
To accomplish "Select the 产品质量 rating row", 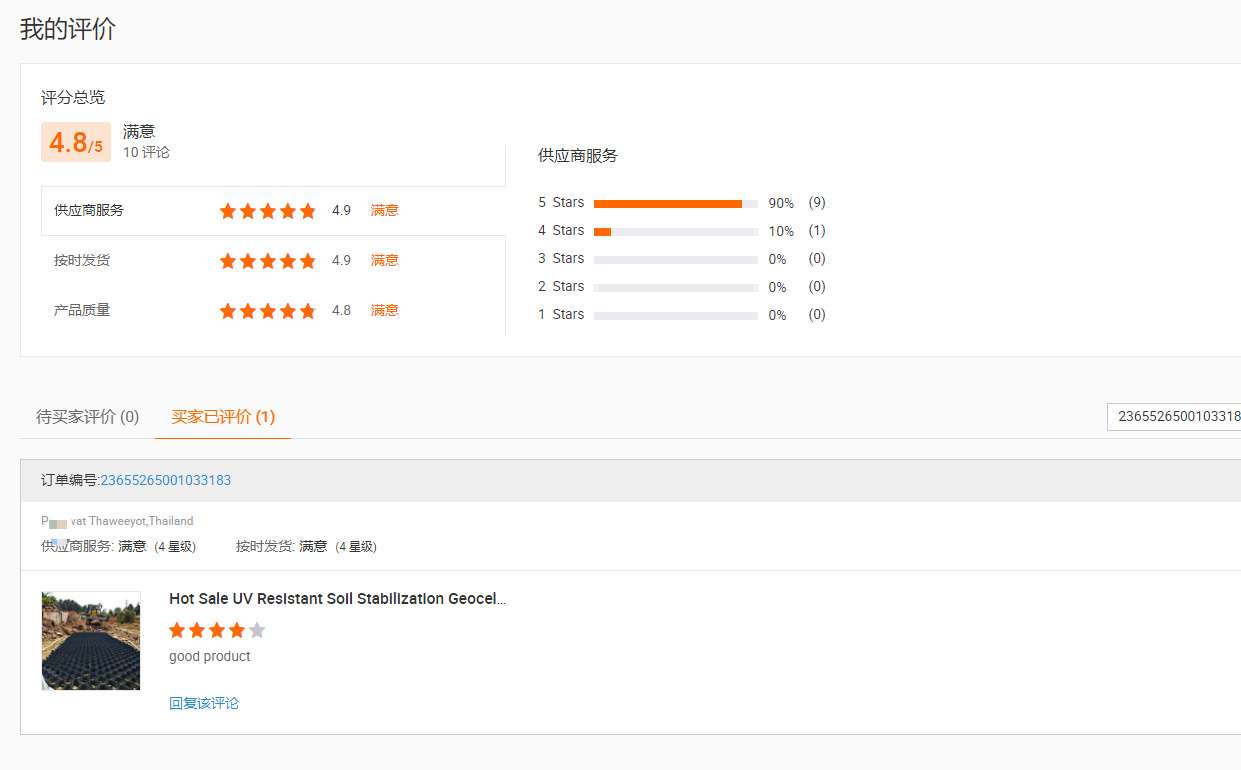I will 273,311.
